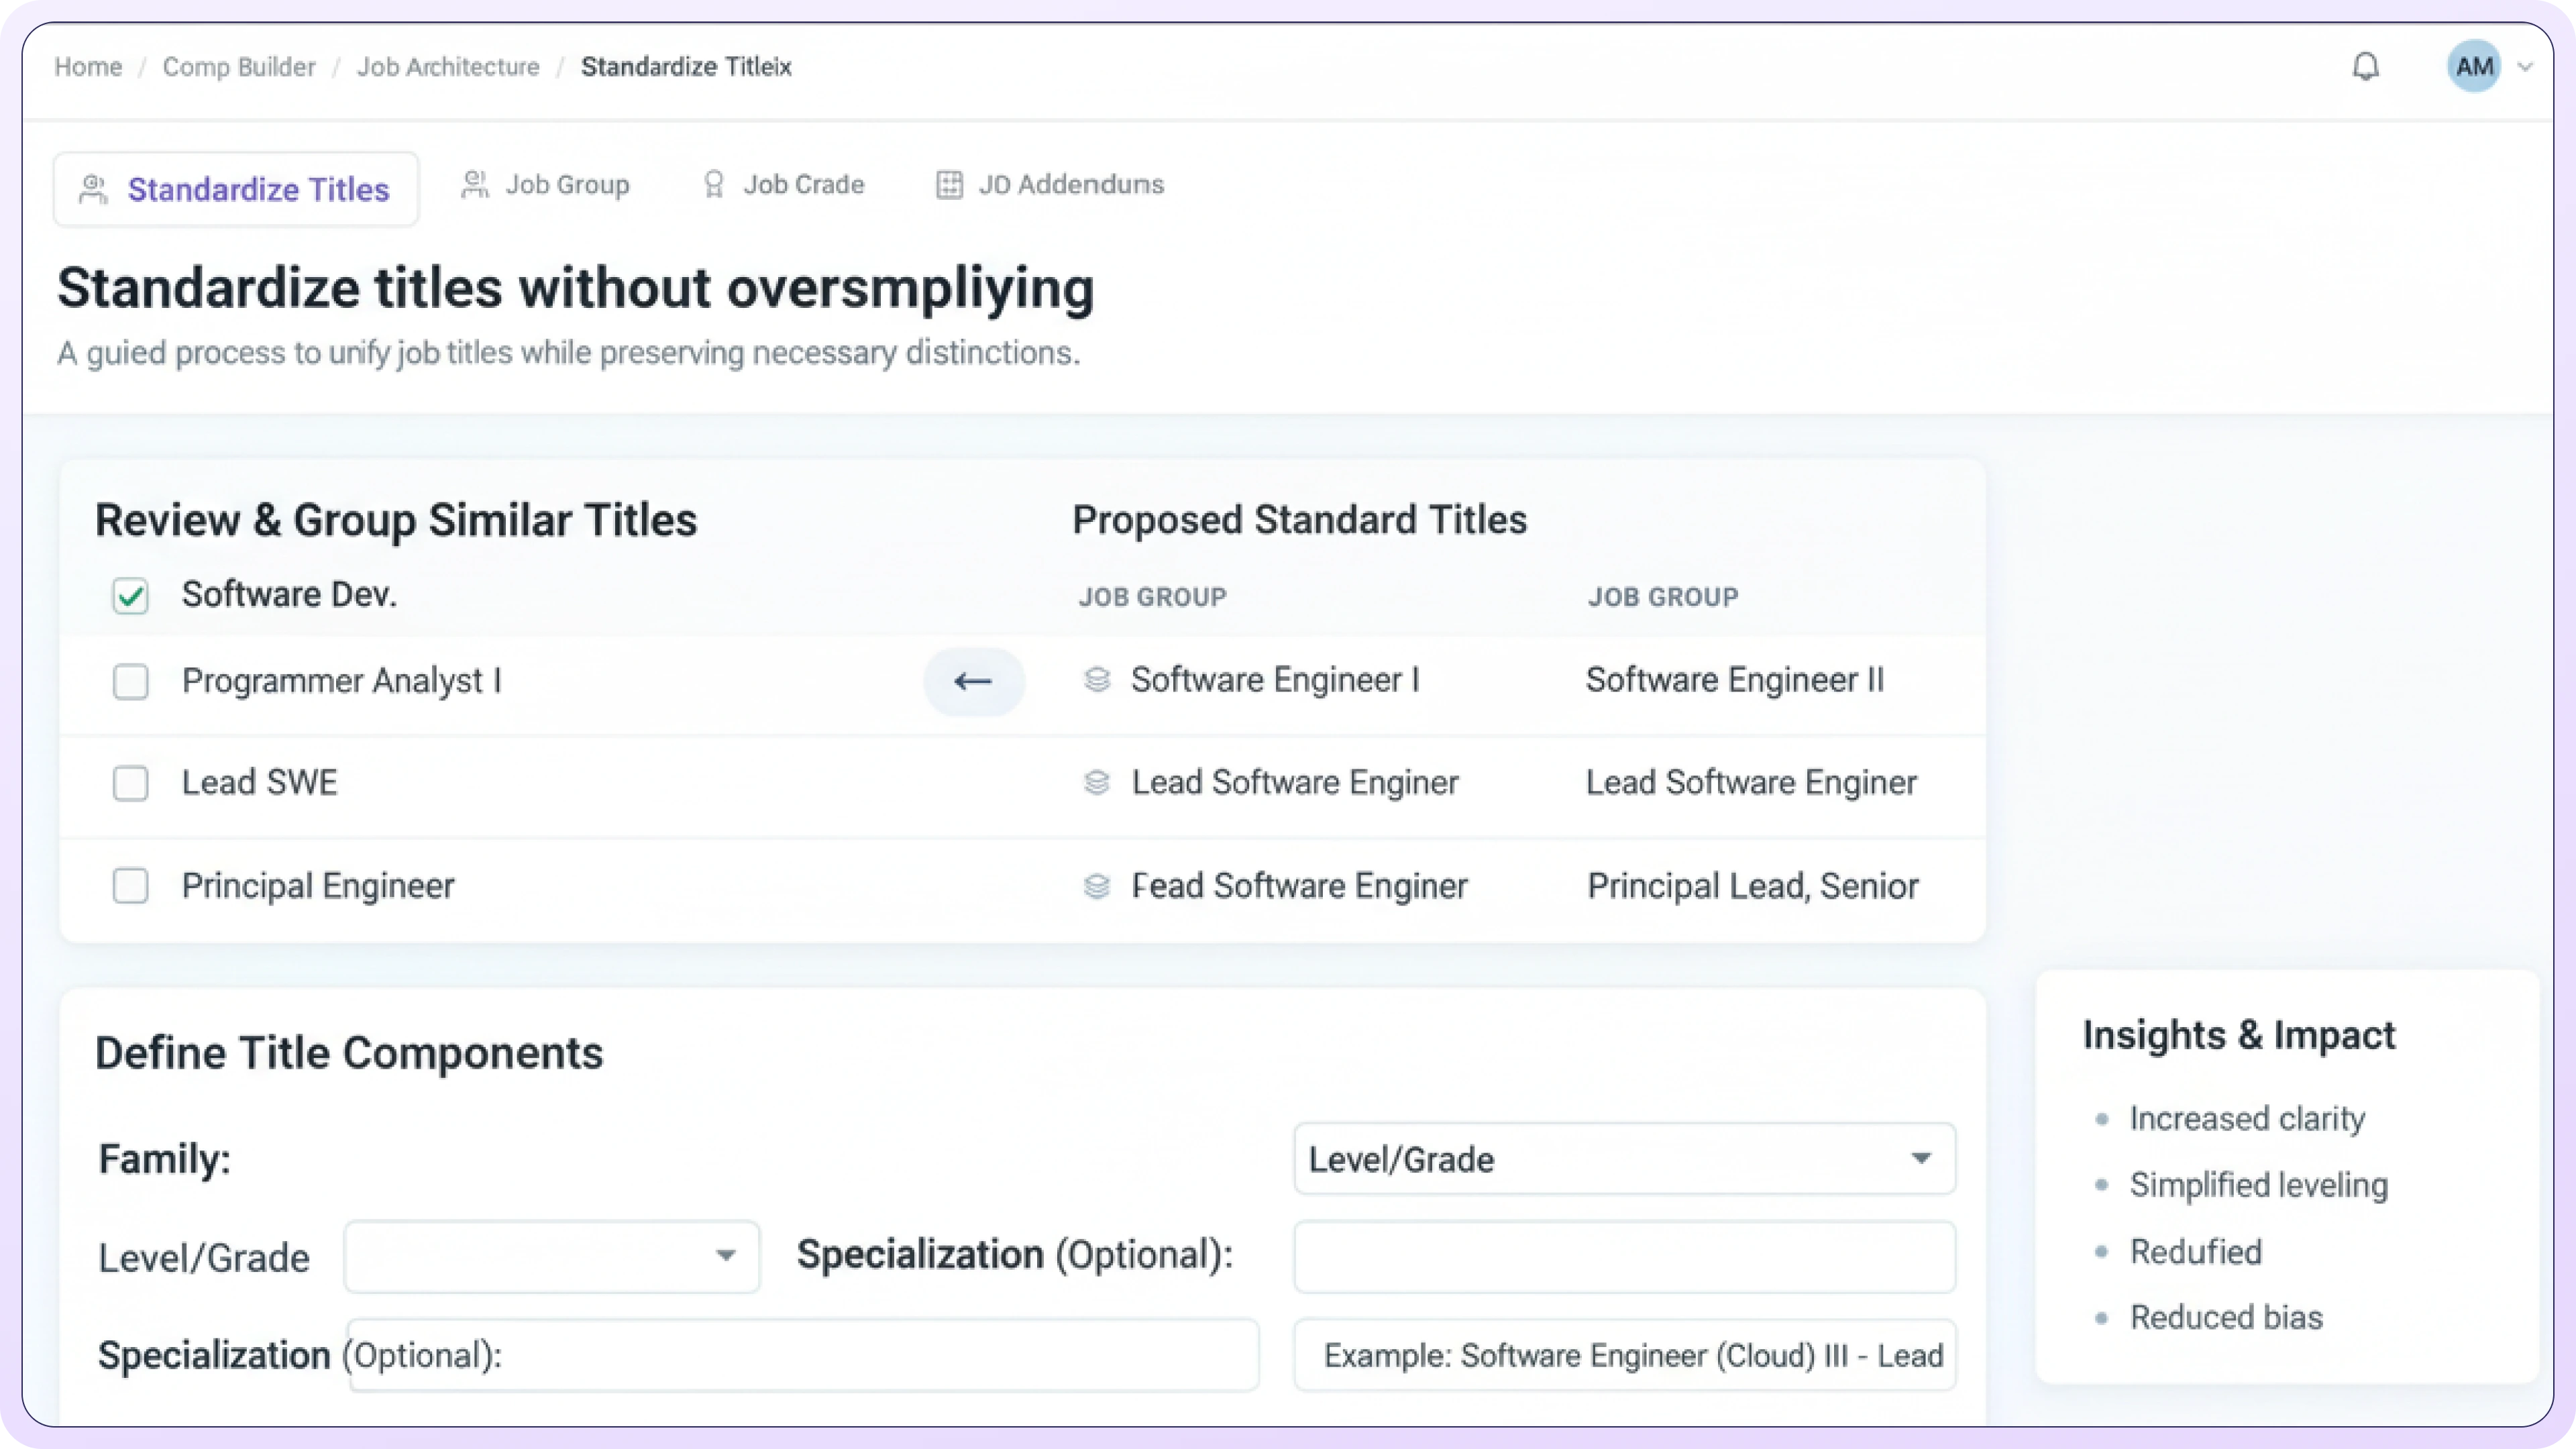The width and height of the screenshot is (2576, 1449).
Task: Expand the empty Level/Grade combo box
Action: [x=551, y=1256]
